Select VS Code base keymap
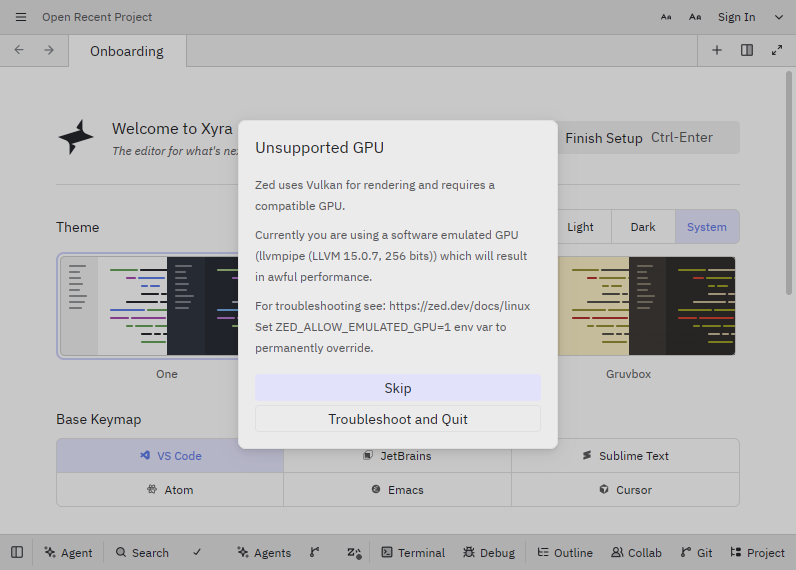 coord(170,456)
